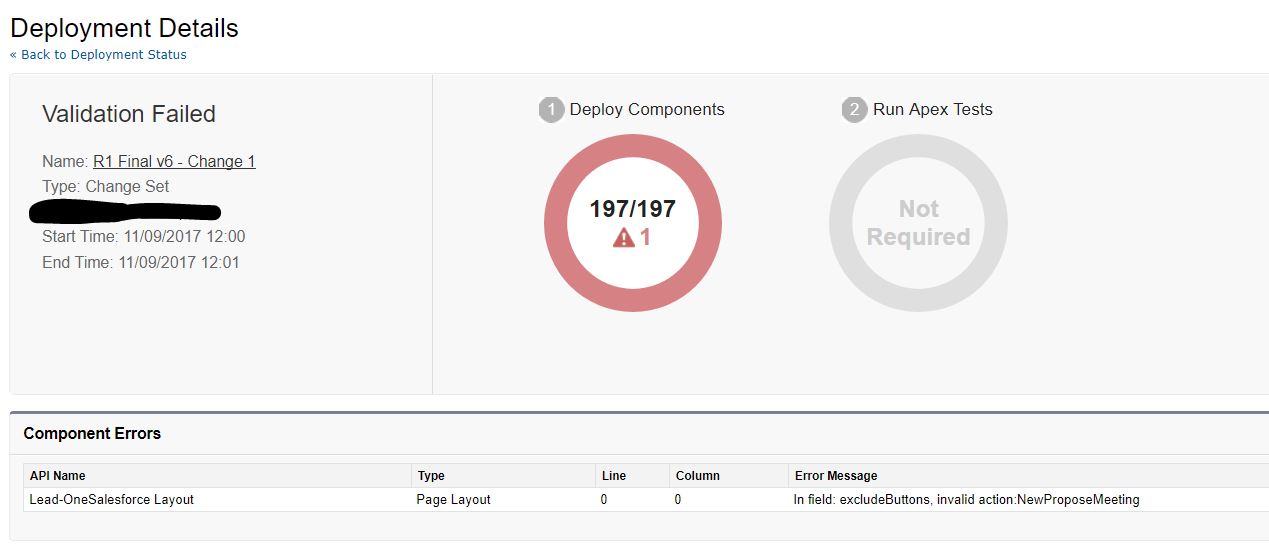Click the Component Errors section heading

click(92, 434)
